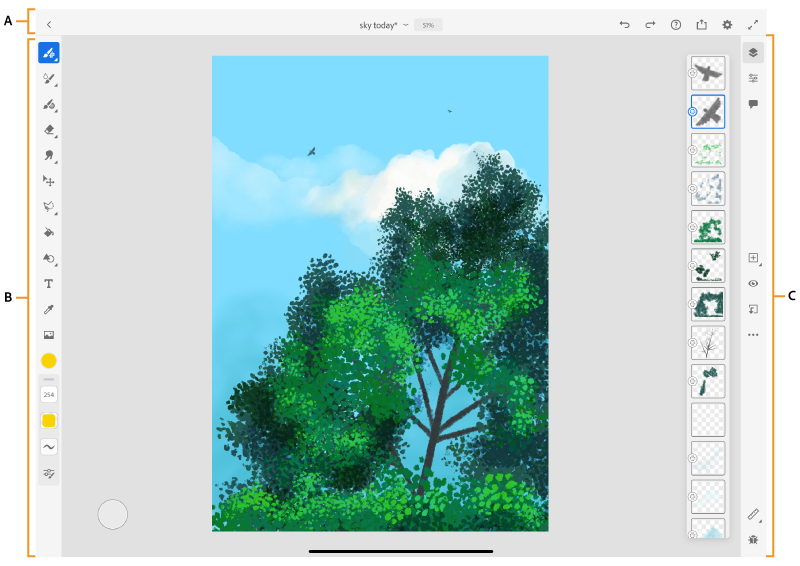Select the dark foliage frame layer thumbnail
Viewport: 800px width, 566px height.
[x=708, y=304]
